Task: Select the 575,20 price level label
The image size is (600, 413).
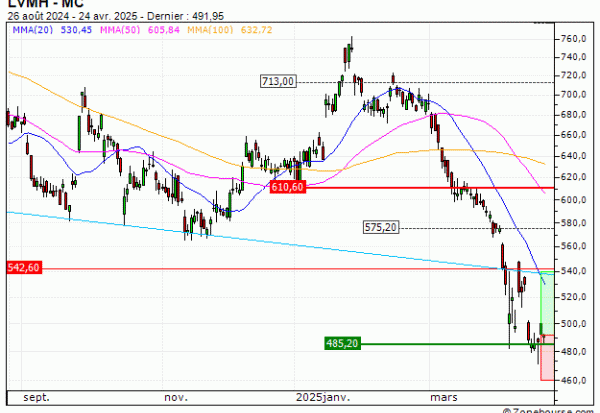Action: 381,227
